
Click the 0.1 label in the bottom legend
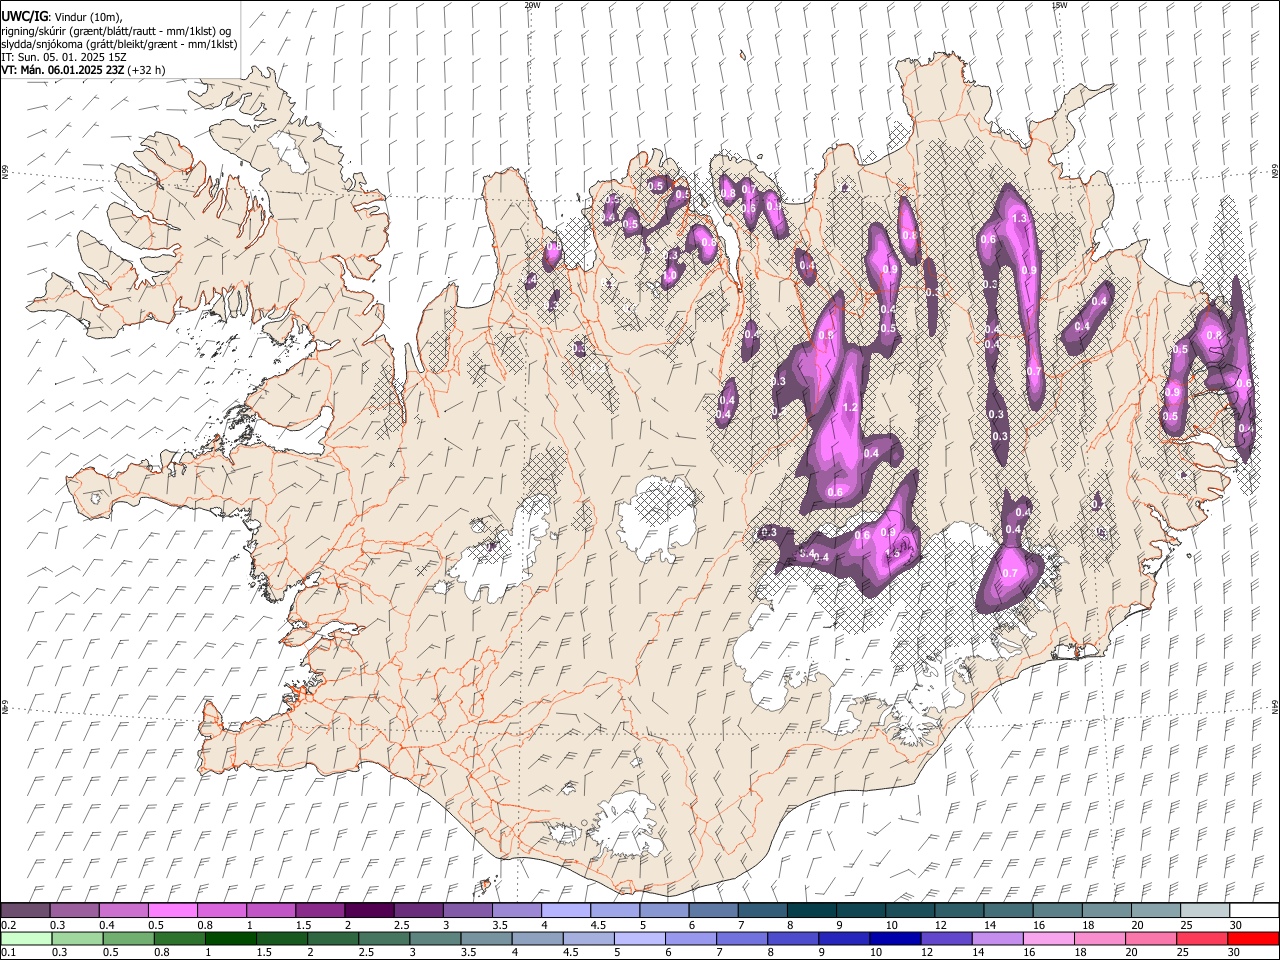9,952
